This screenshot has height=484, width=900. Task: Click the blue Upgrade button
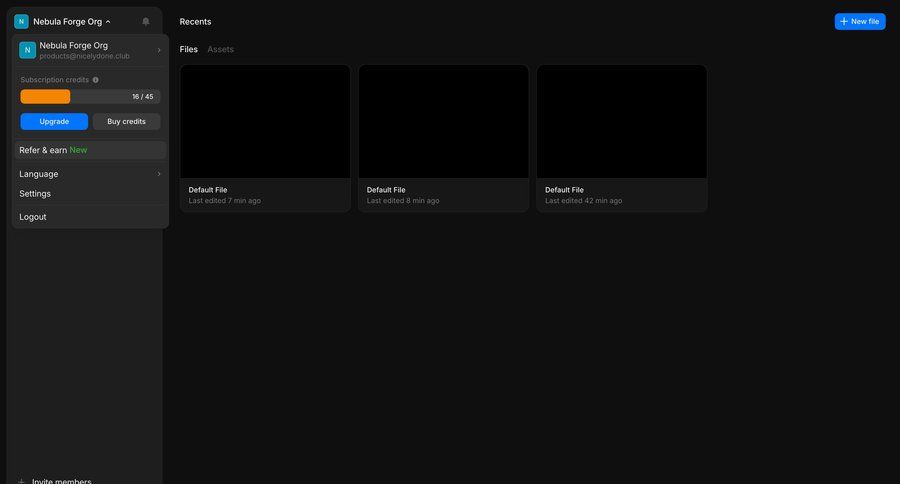54,121
